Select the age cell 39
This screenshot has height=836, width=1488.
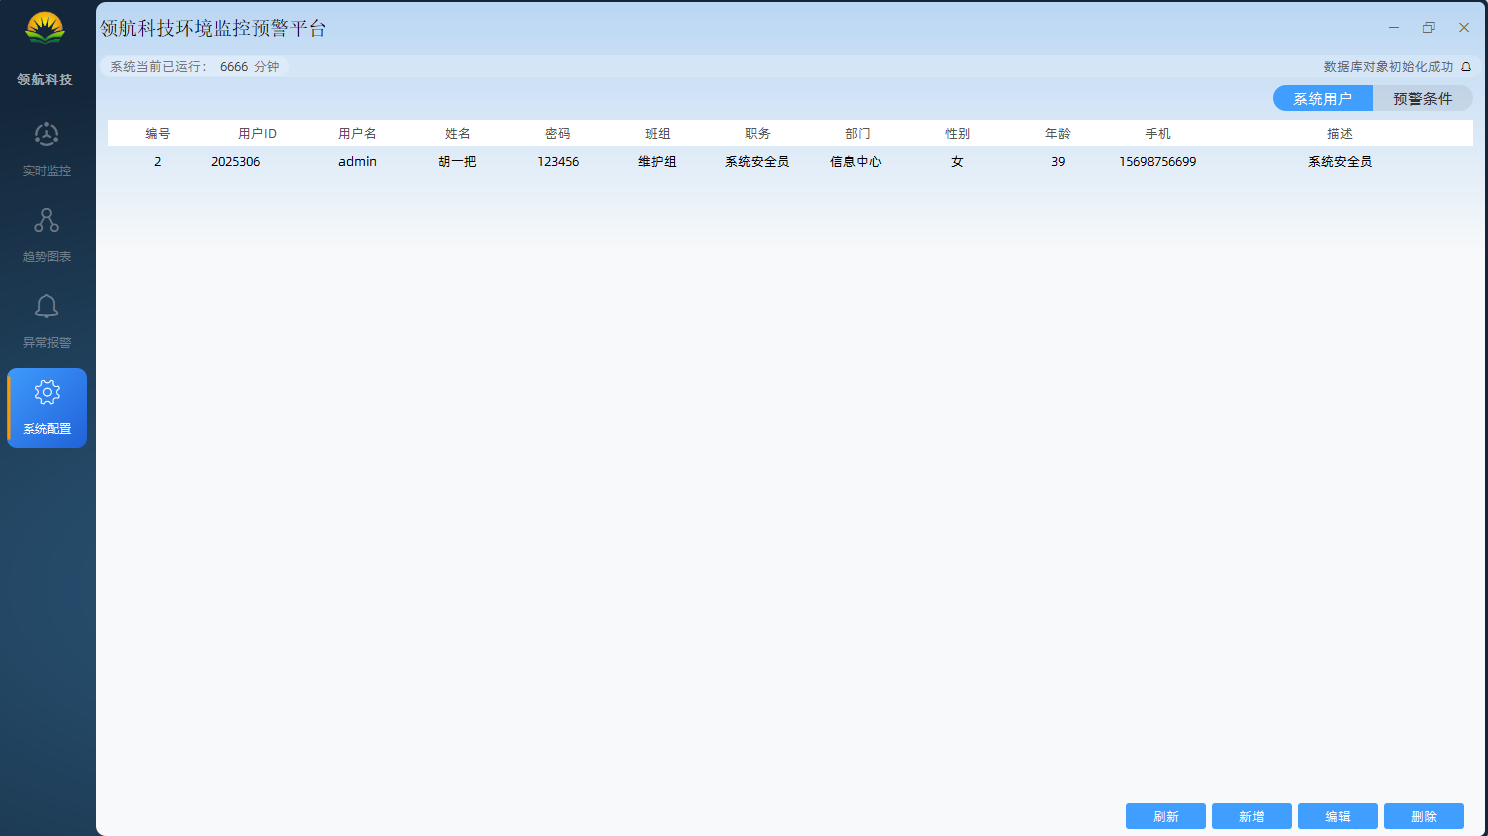[x=1058, y=161]
